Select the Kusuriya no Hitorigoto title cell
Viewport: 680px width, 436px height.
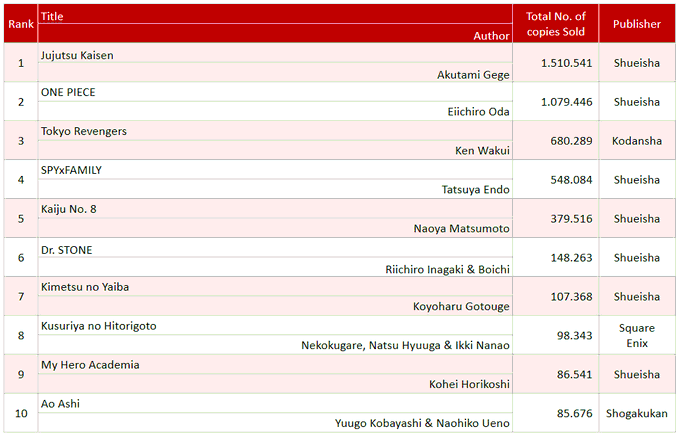[x=275, y=326]
